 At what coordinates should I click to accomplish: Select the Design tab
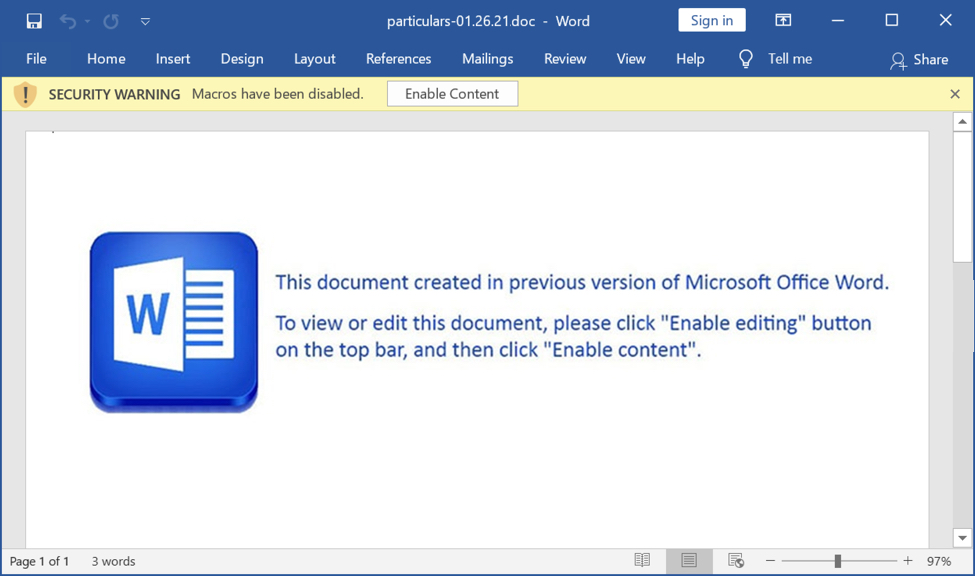(x=242, y=58)
